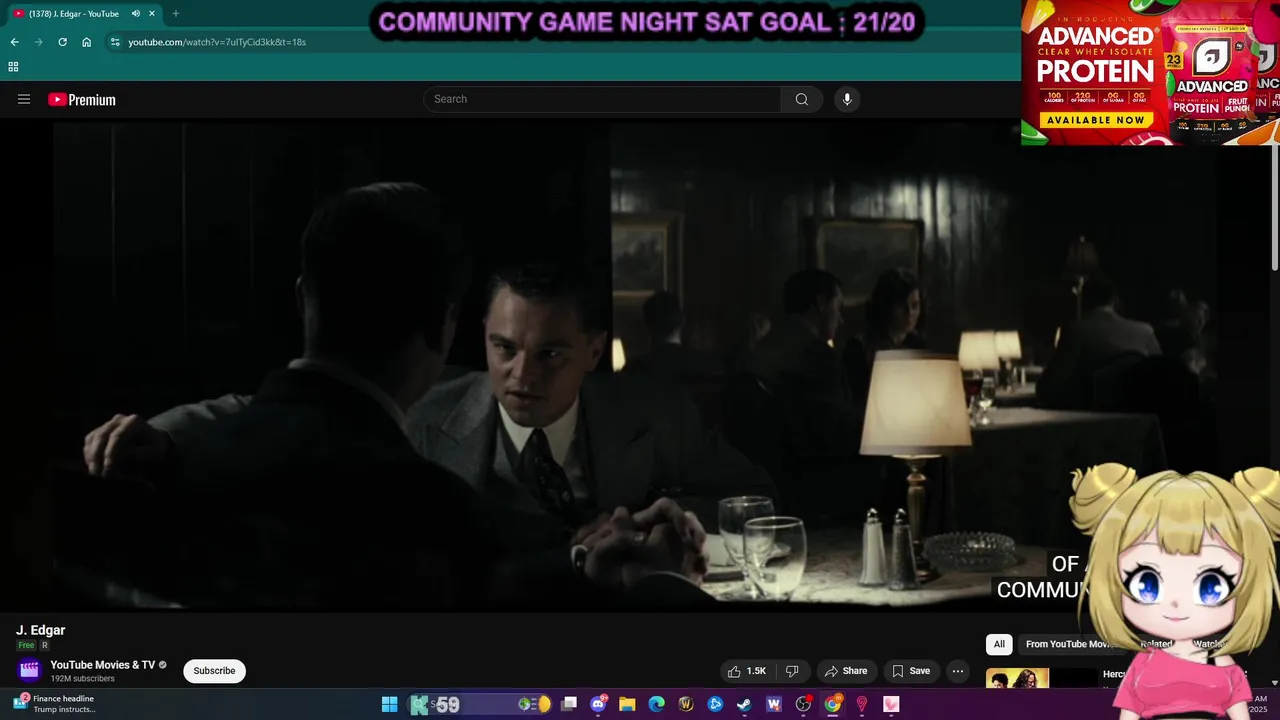Dislike the video
The image size is (1280, 720).
coord(792,671)
